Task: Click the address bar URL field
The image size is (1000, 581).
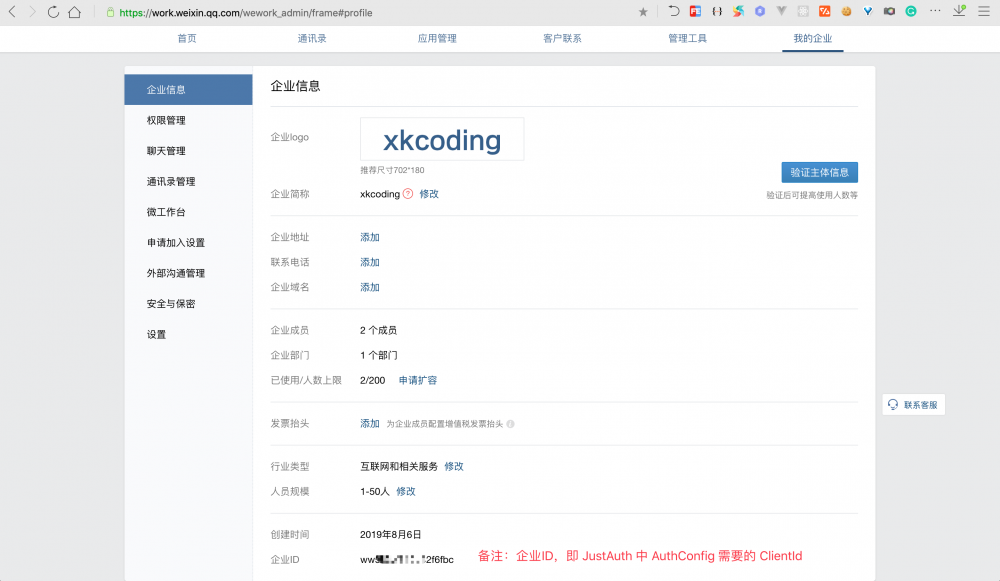Action: click(x=230, y=12)
